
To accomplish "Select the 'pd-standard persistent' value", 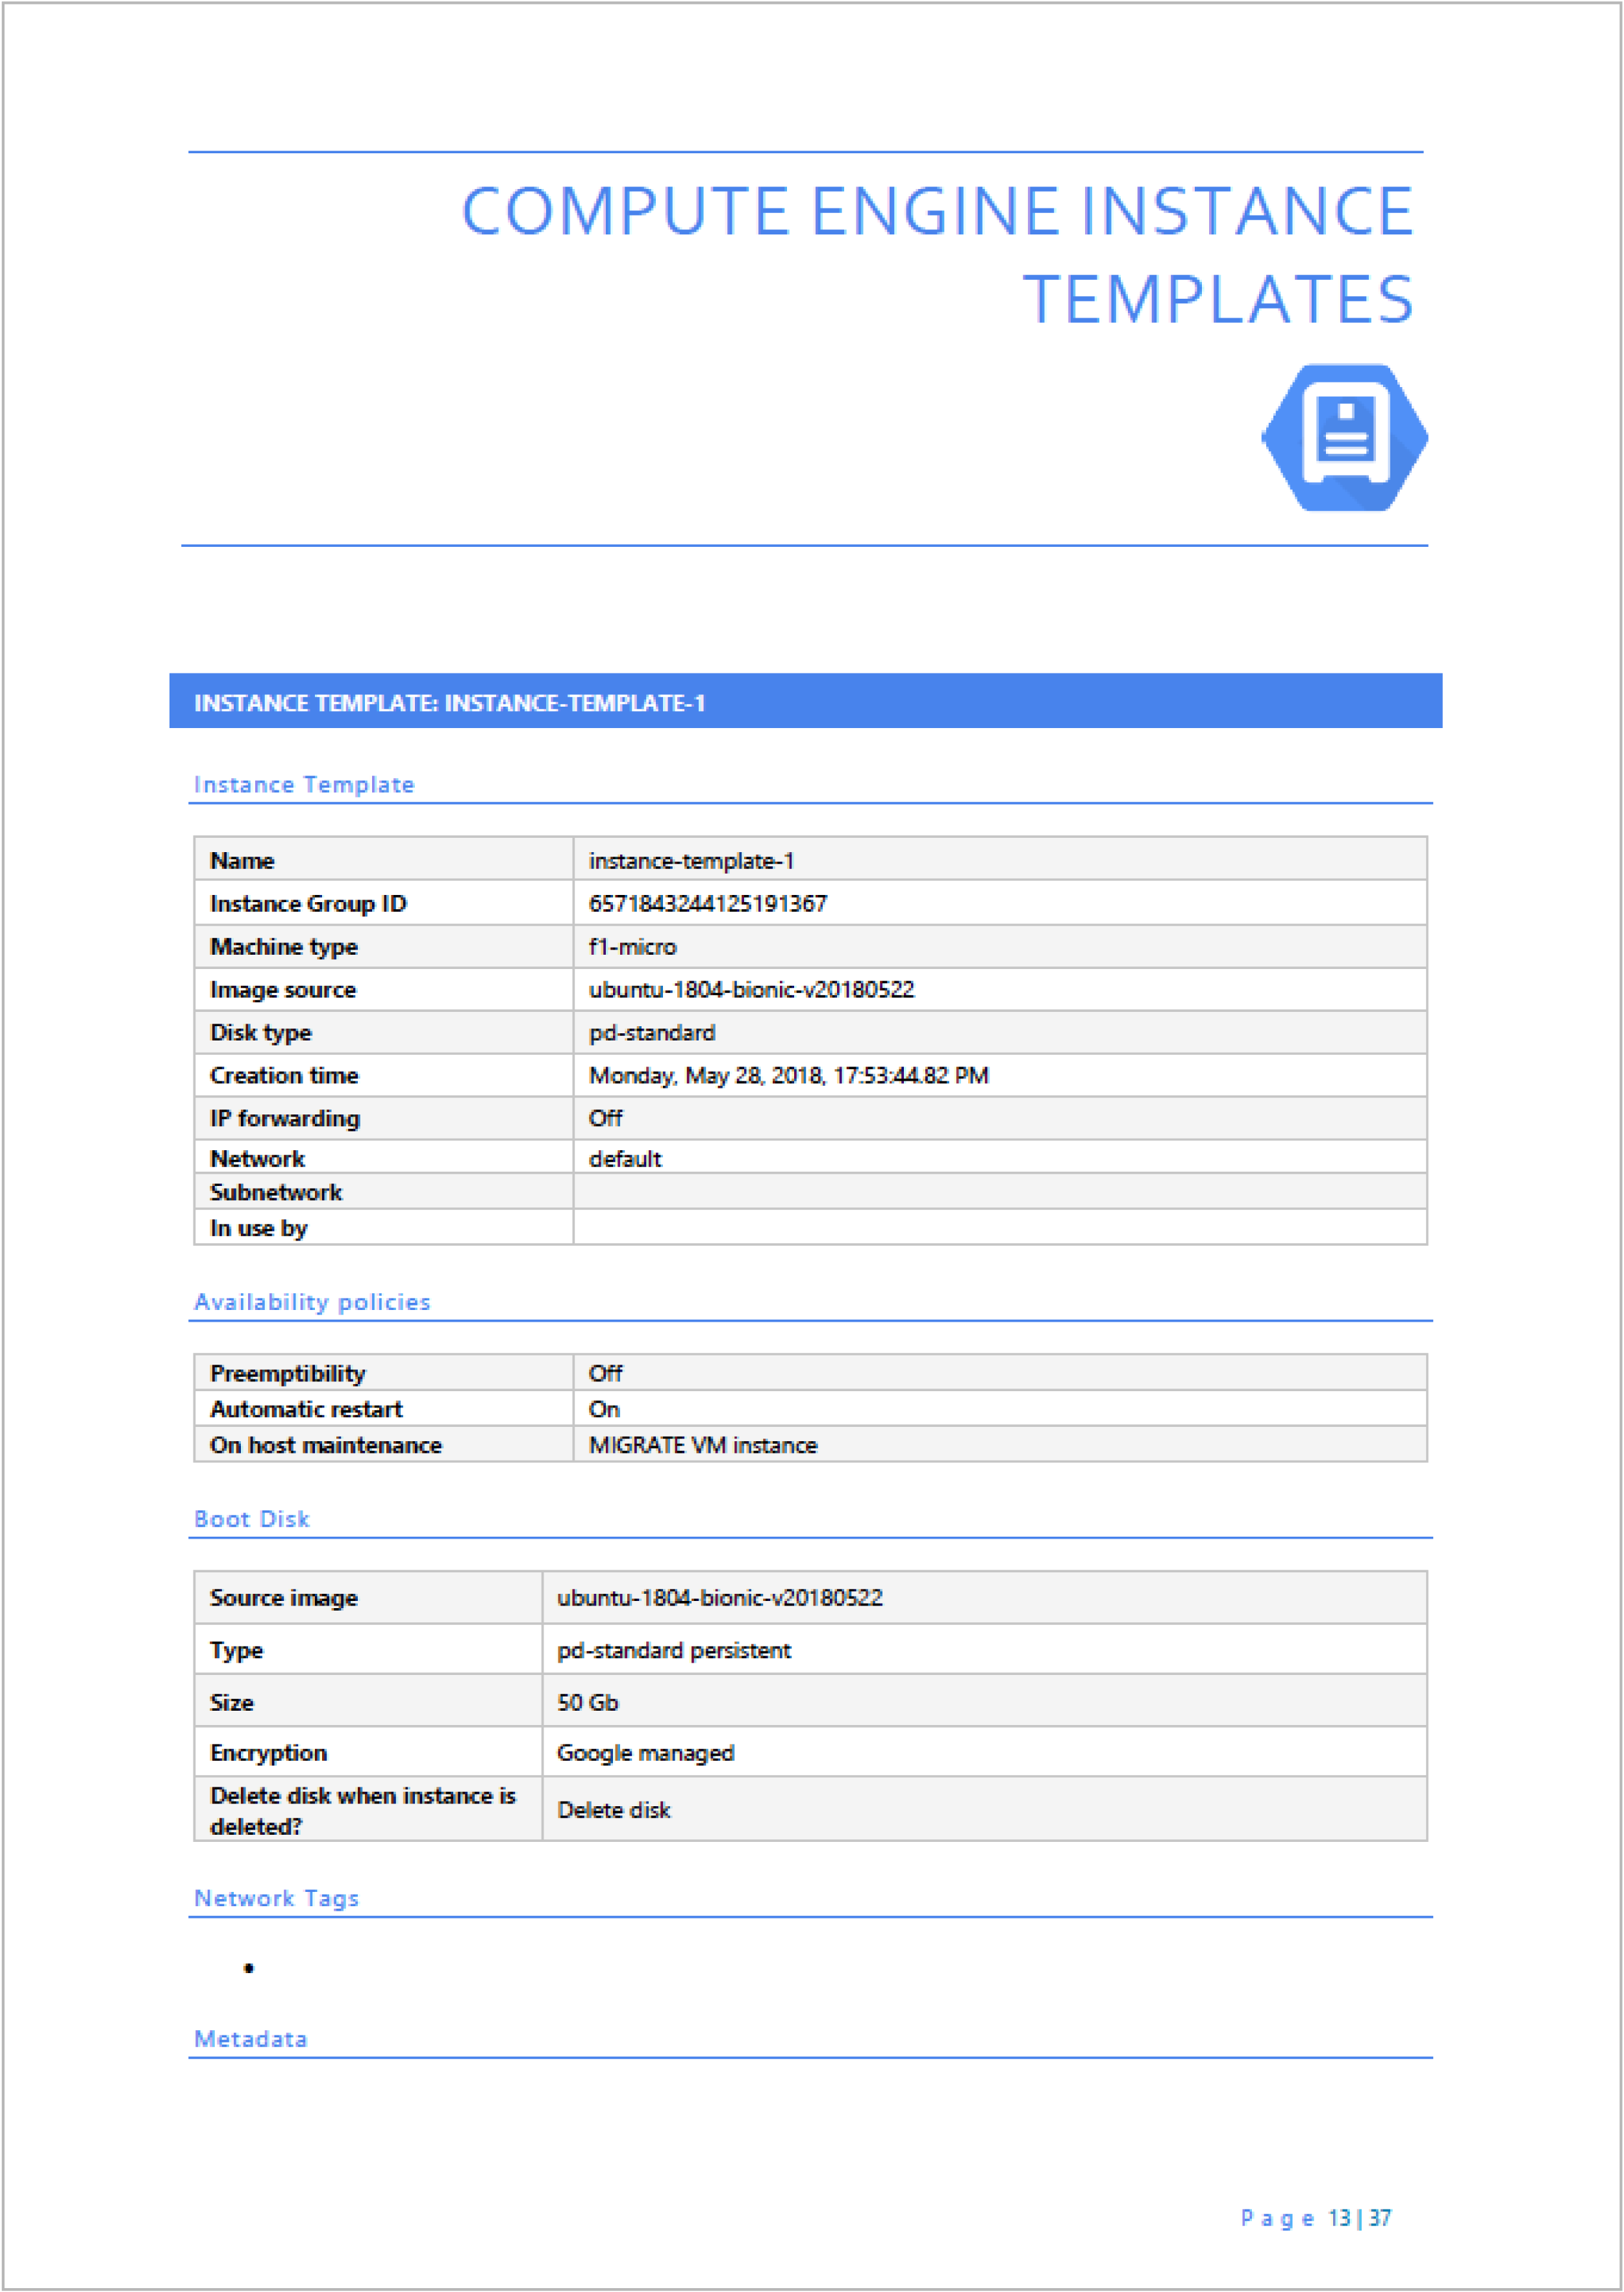I will click(674, 1651).
